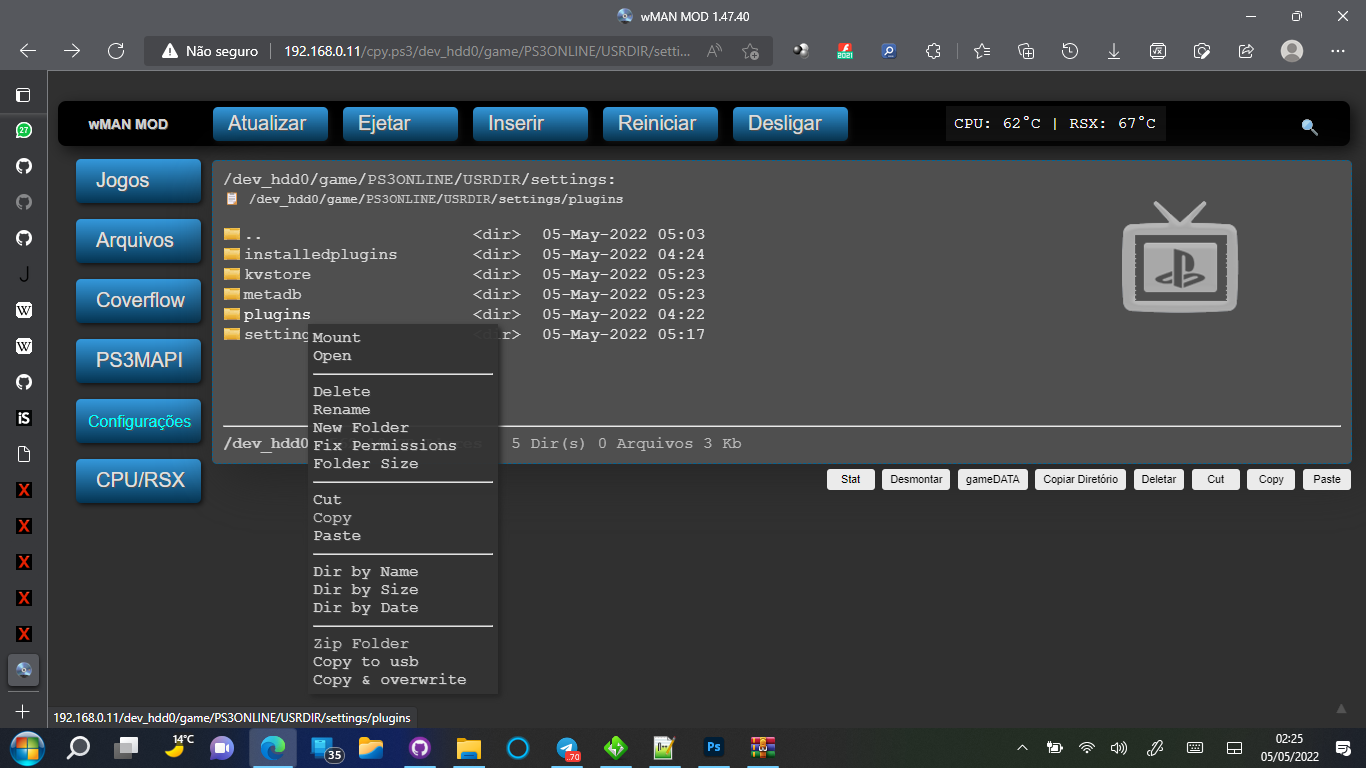Expand hidden icons in the system tray
The height and width of the screenshot is (768, 1366).
pyautogui.click(x=1022, y=747)
